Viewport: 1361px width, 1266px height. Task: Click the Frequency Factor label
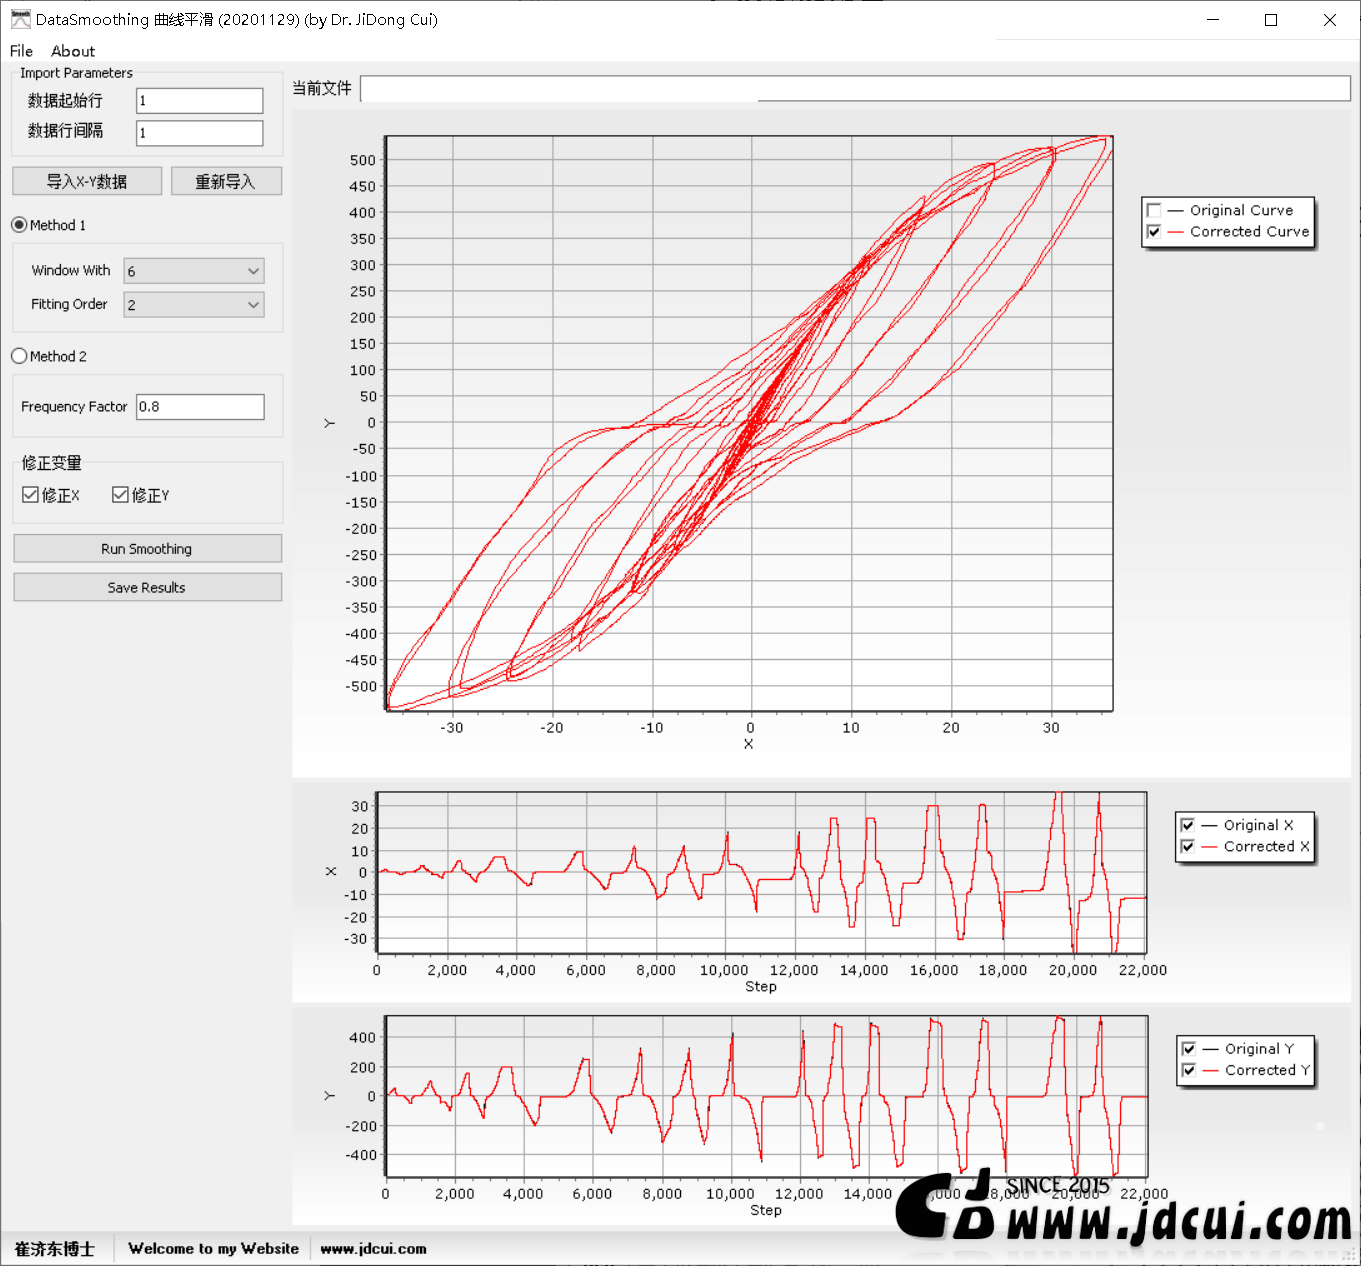74,406
